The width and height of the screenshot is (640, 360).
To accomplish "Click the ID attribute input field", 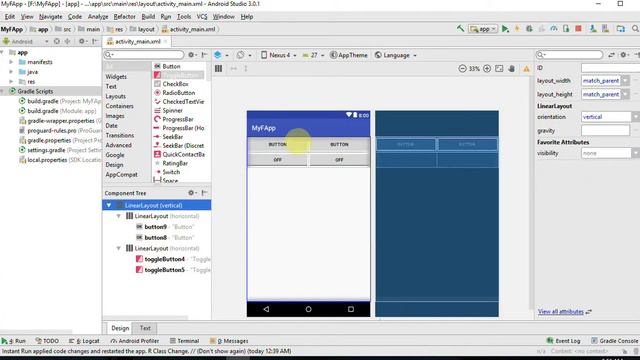I will click(610, 68).
